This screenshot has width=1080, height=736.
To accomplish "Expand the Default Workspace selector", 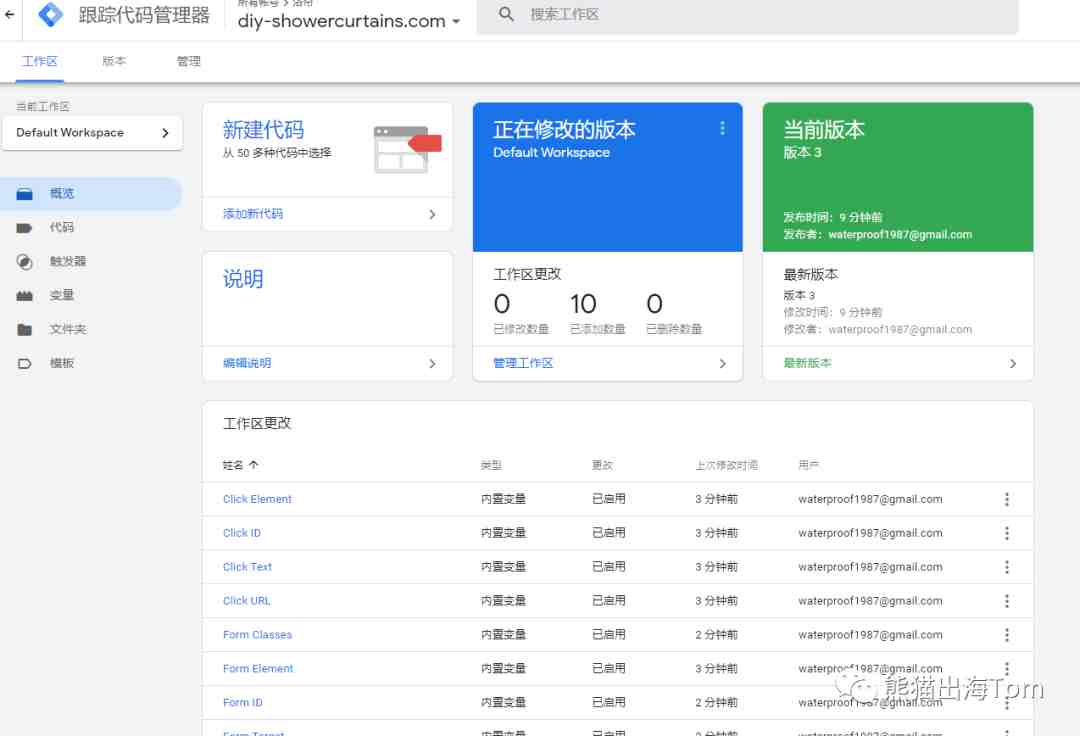I will (x=92, y=133).
